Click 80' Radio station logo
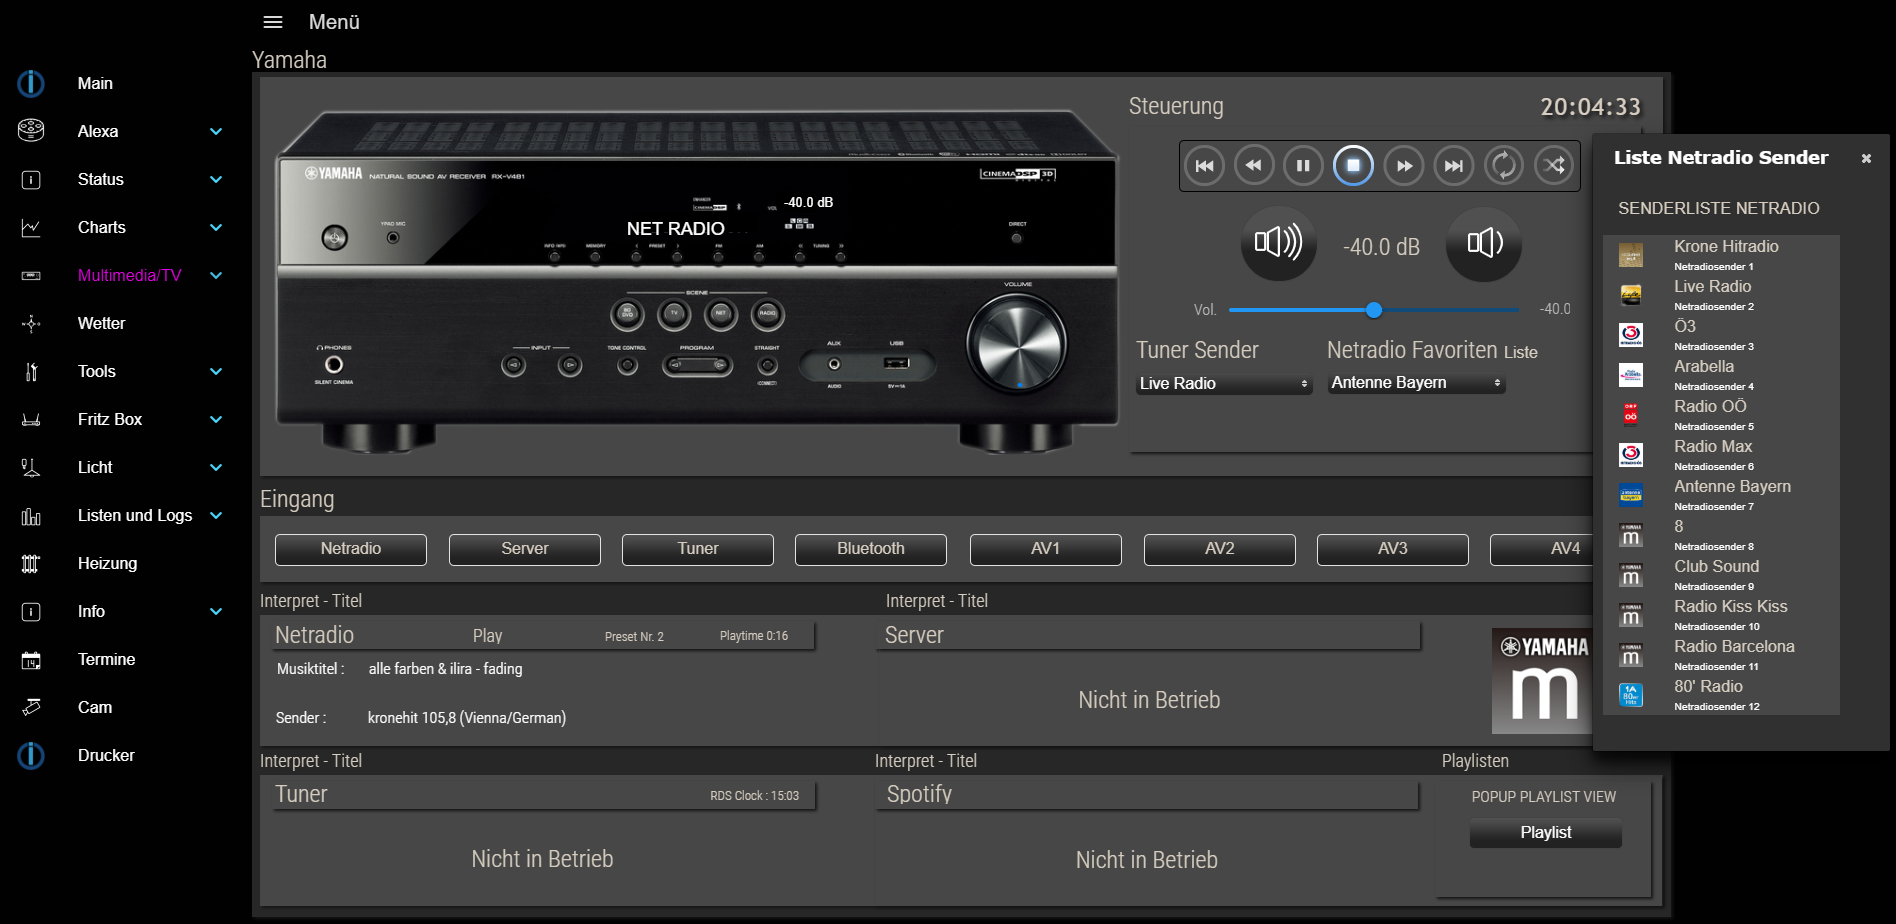 1631,695
